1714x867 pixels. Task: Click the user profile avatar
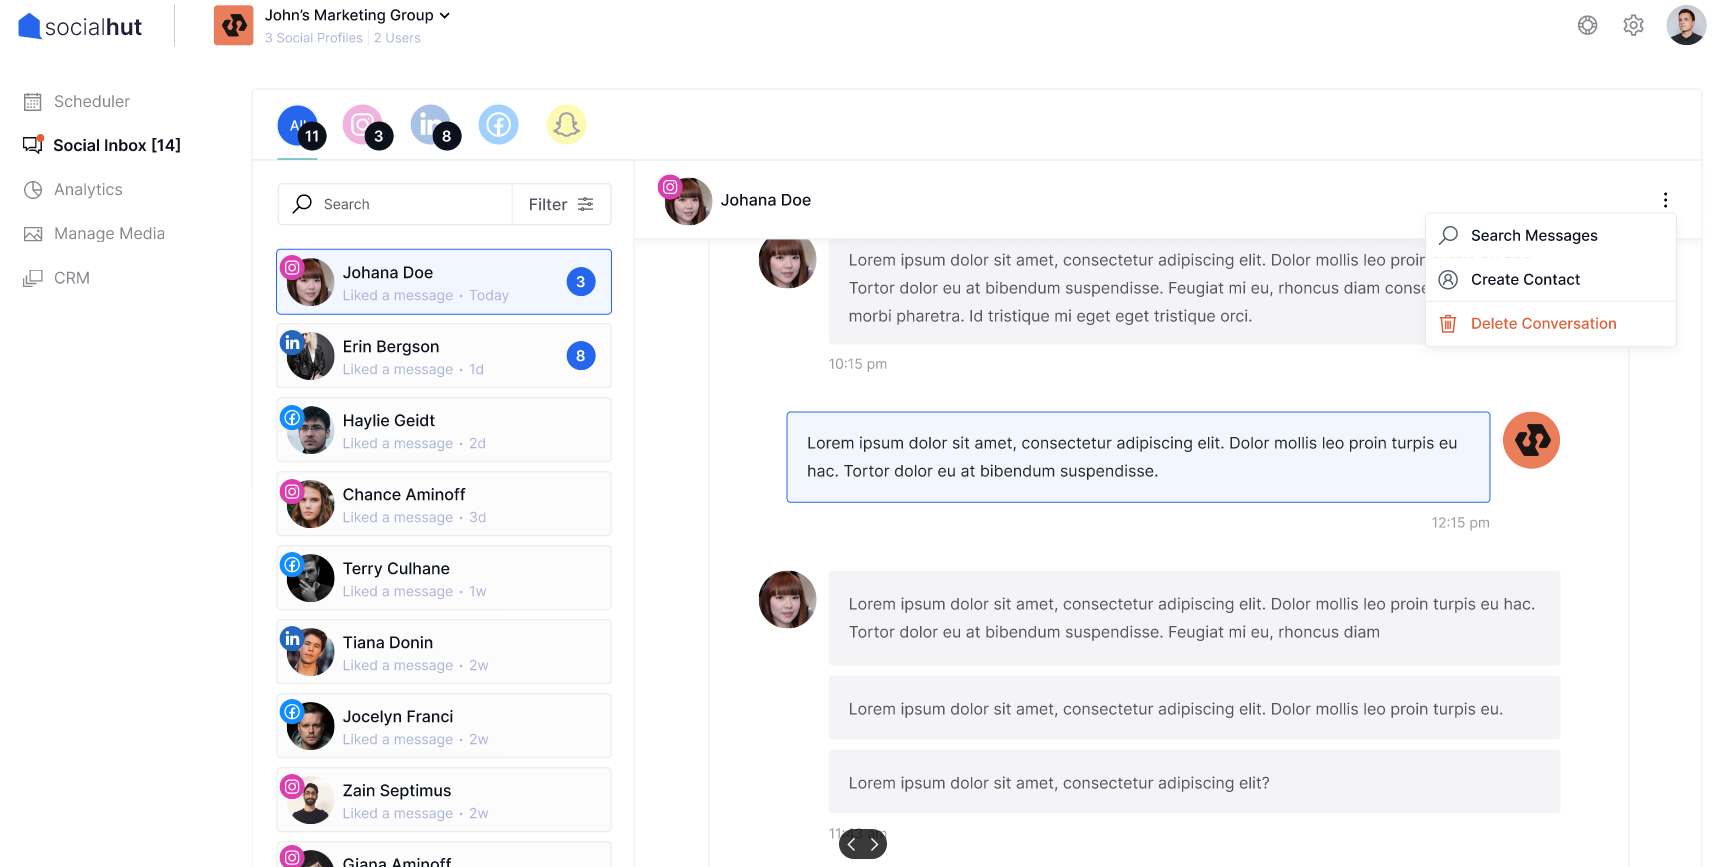pyautogui.click(x=1686, y=26)
